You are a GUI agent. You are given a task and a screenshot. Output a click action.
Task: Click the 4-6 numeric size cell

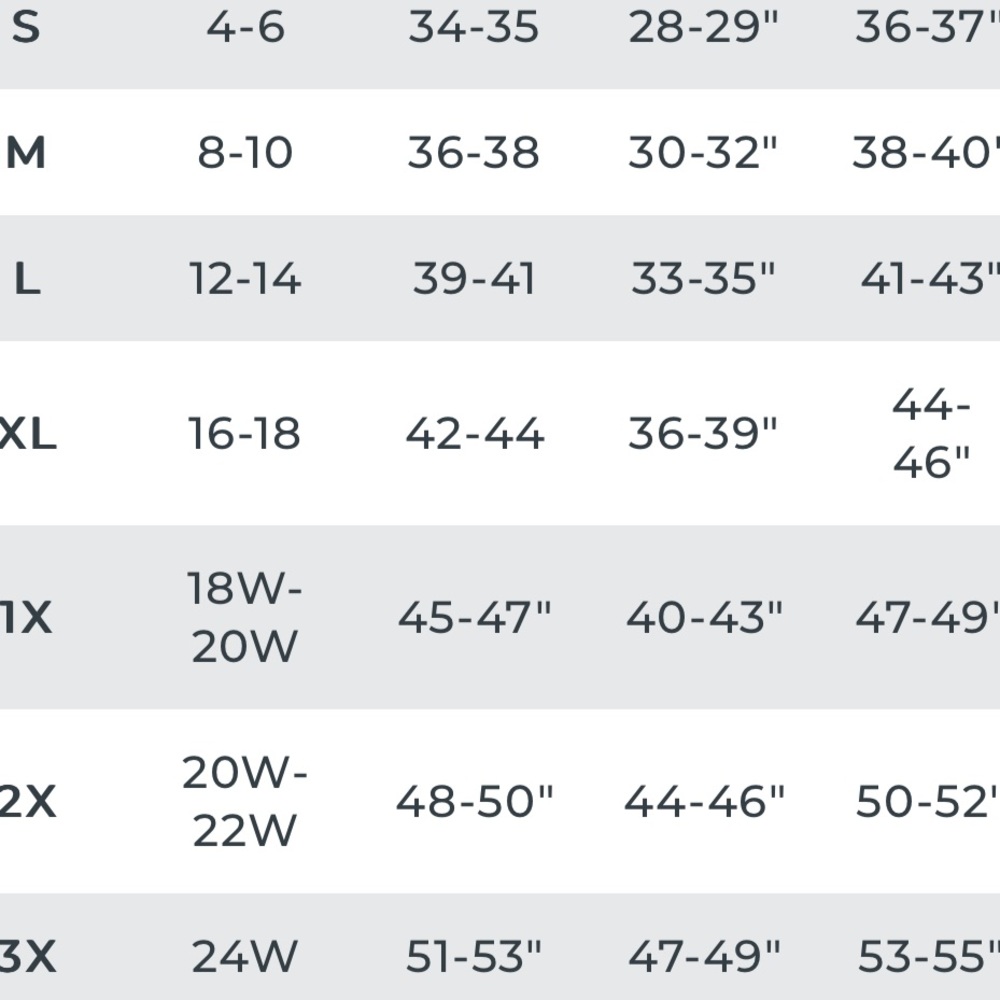tap(245, 28)
